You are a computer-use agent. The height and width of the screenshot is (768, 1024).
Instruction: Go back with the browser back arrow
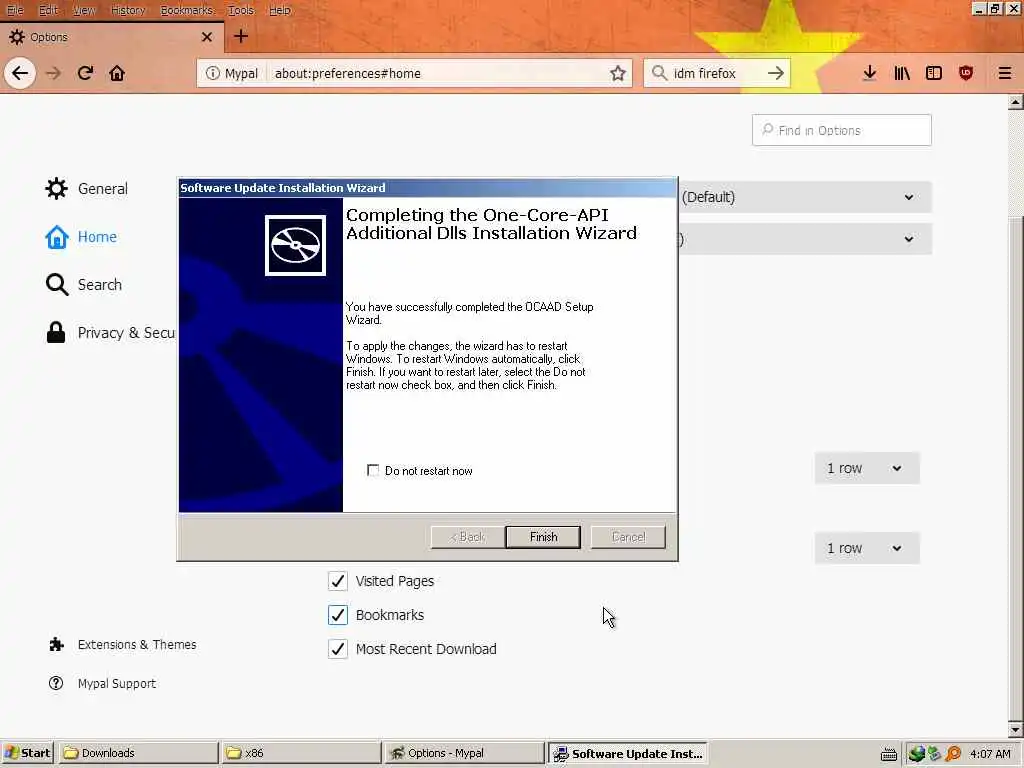point(20,73)
